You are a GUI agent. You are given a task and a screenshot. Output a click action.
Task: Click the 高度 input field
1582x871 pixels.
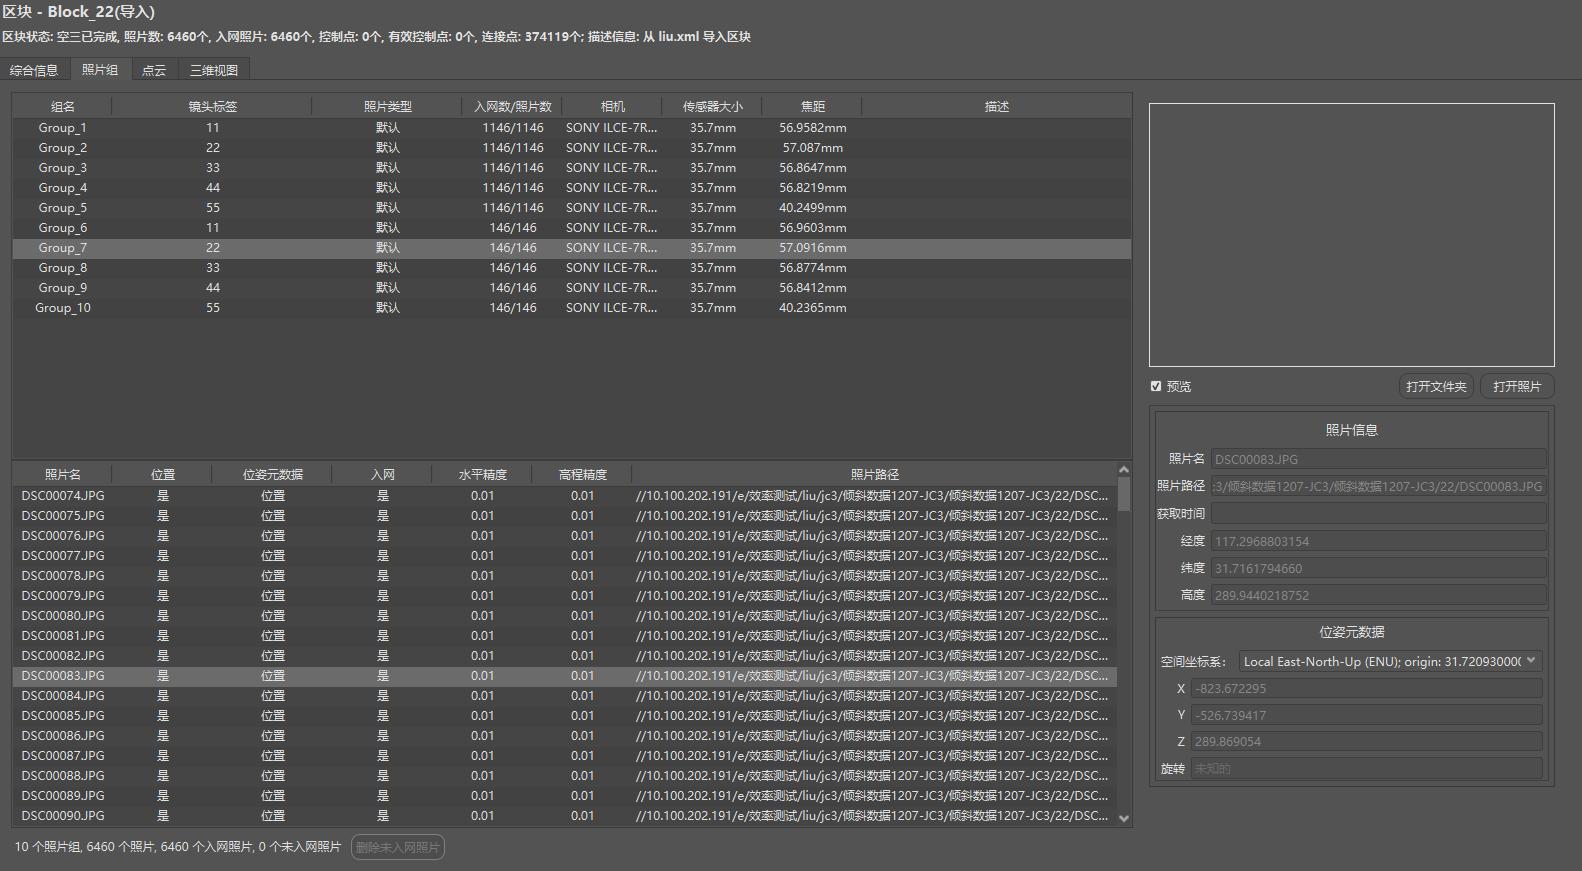(x=1379, y=595)
